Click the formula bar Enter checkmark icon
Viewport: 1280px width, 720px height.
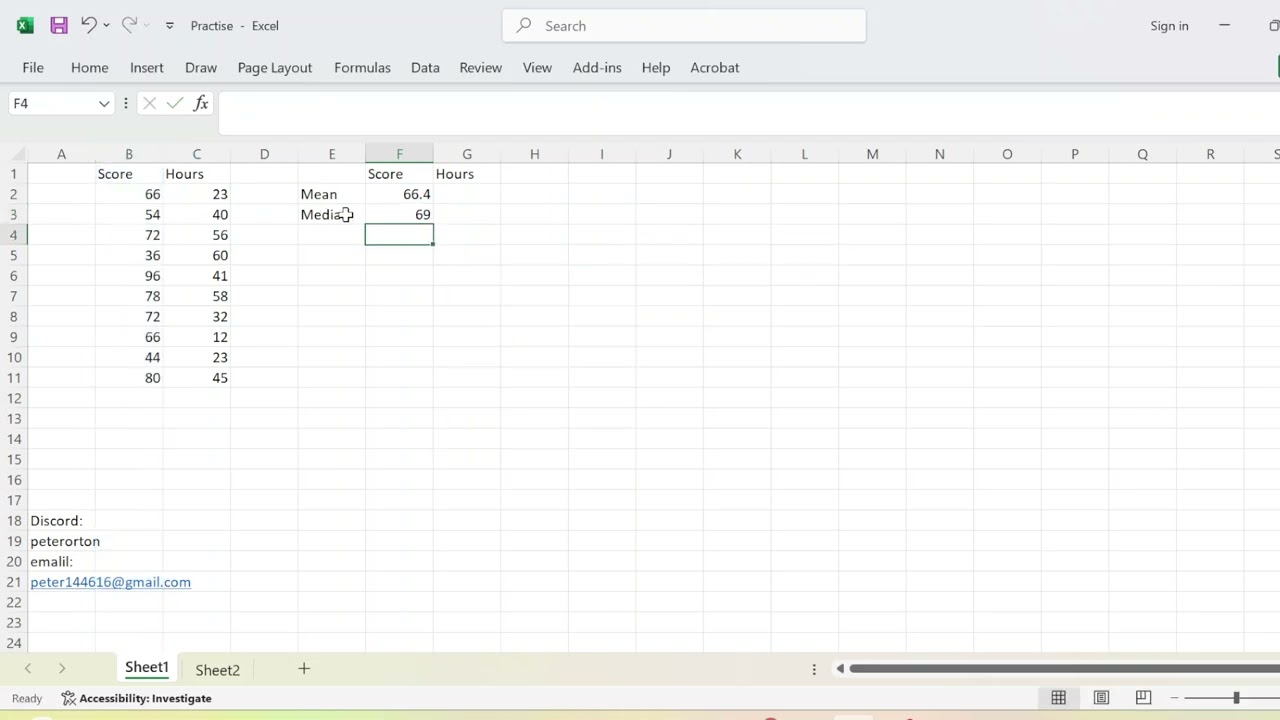coord(175,103)
